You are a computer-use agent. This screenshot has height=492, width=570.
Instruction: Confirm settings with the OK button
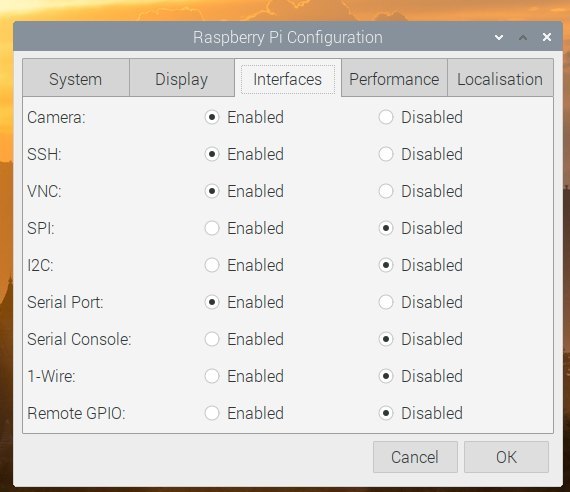pyautogui.click(x=506, y=457)
